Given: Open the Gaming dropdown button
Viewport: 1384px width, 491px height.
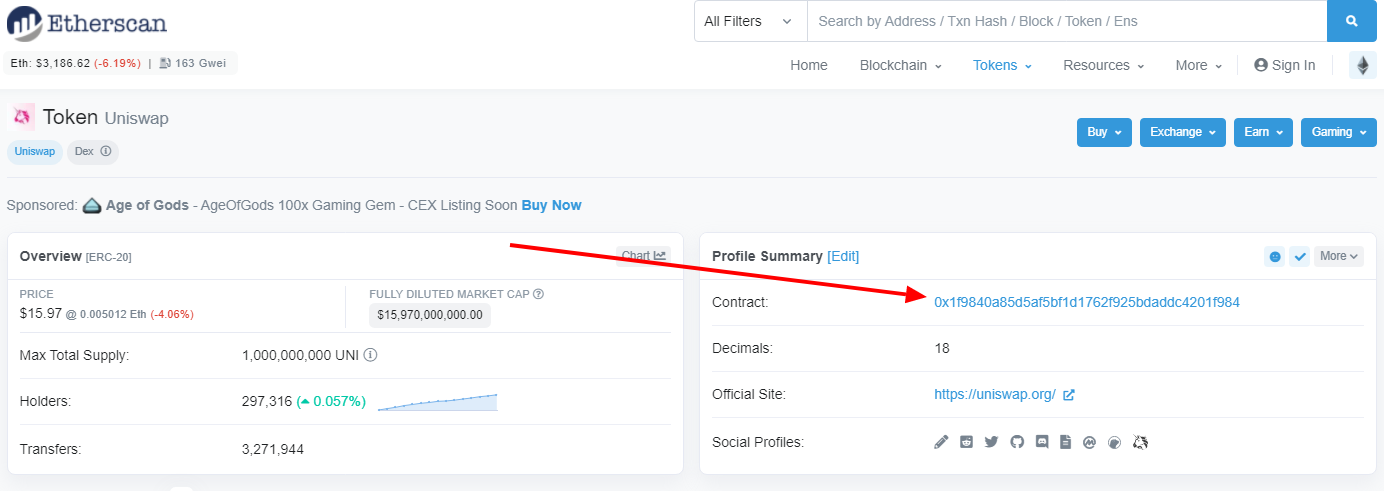Looking at the screenshot, I should click(x=1338, y=132).
